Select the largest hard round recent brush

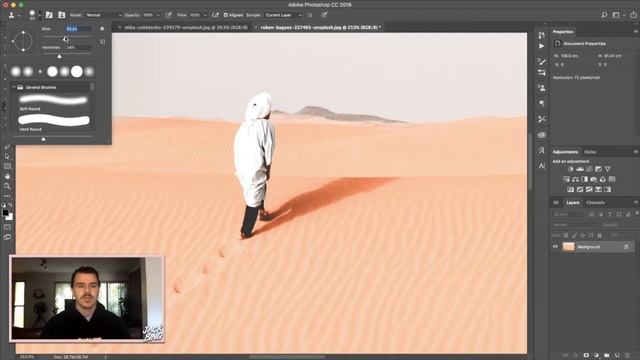click(77, 72)
